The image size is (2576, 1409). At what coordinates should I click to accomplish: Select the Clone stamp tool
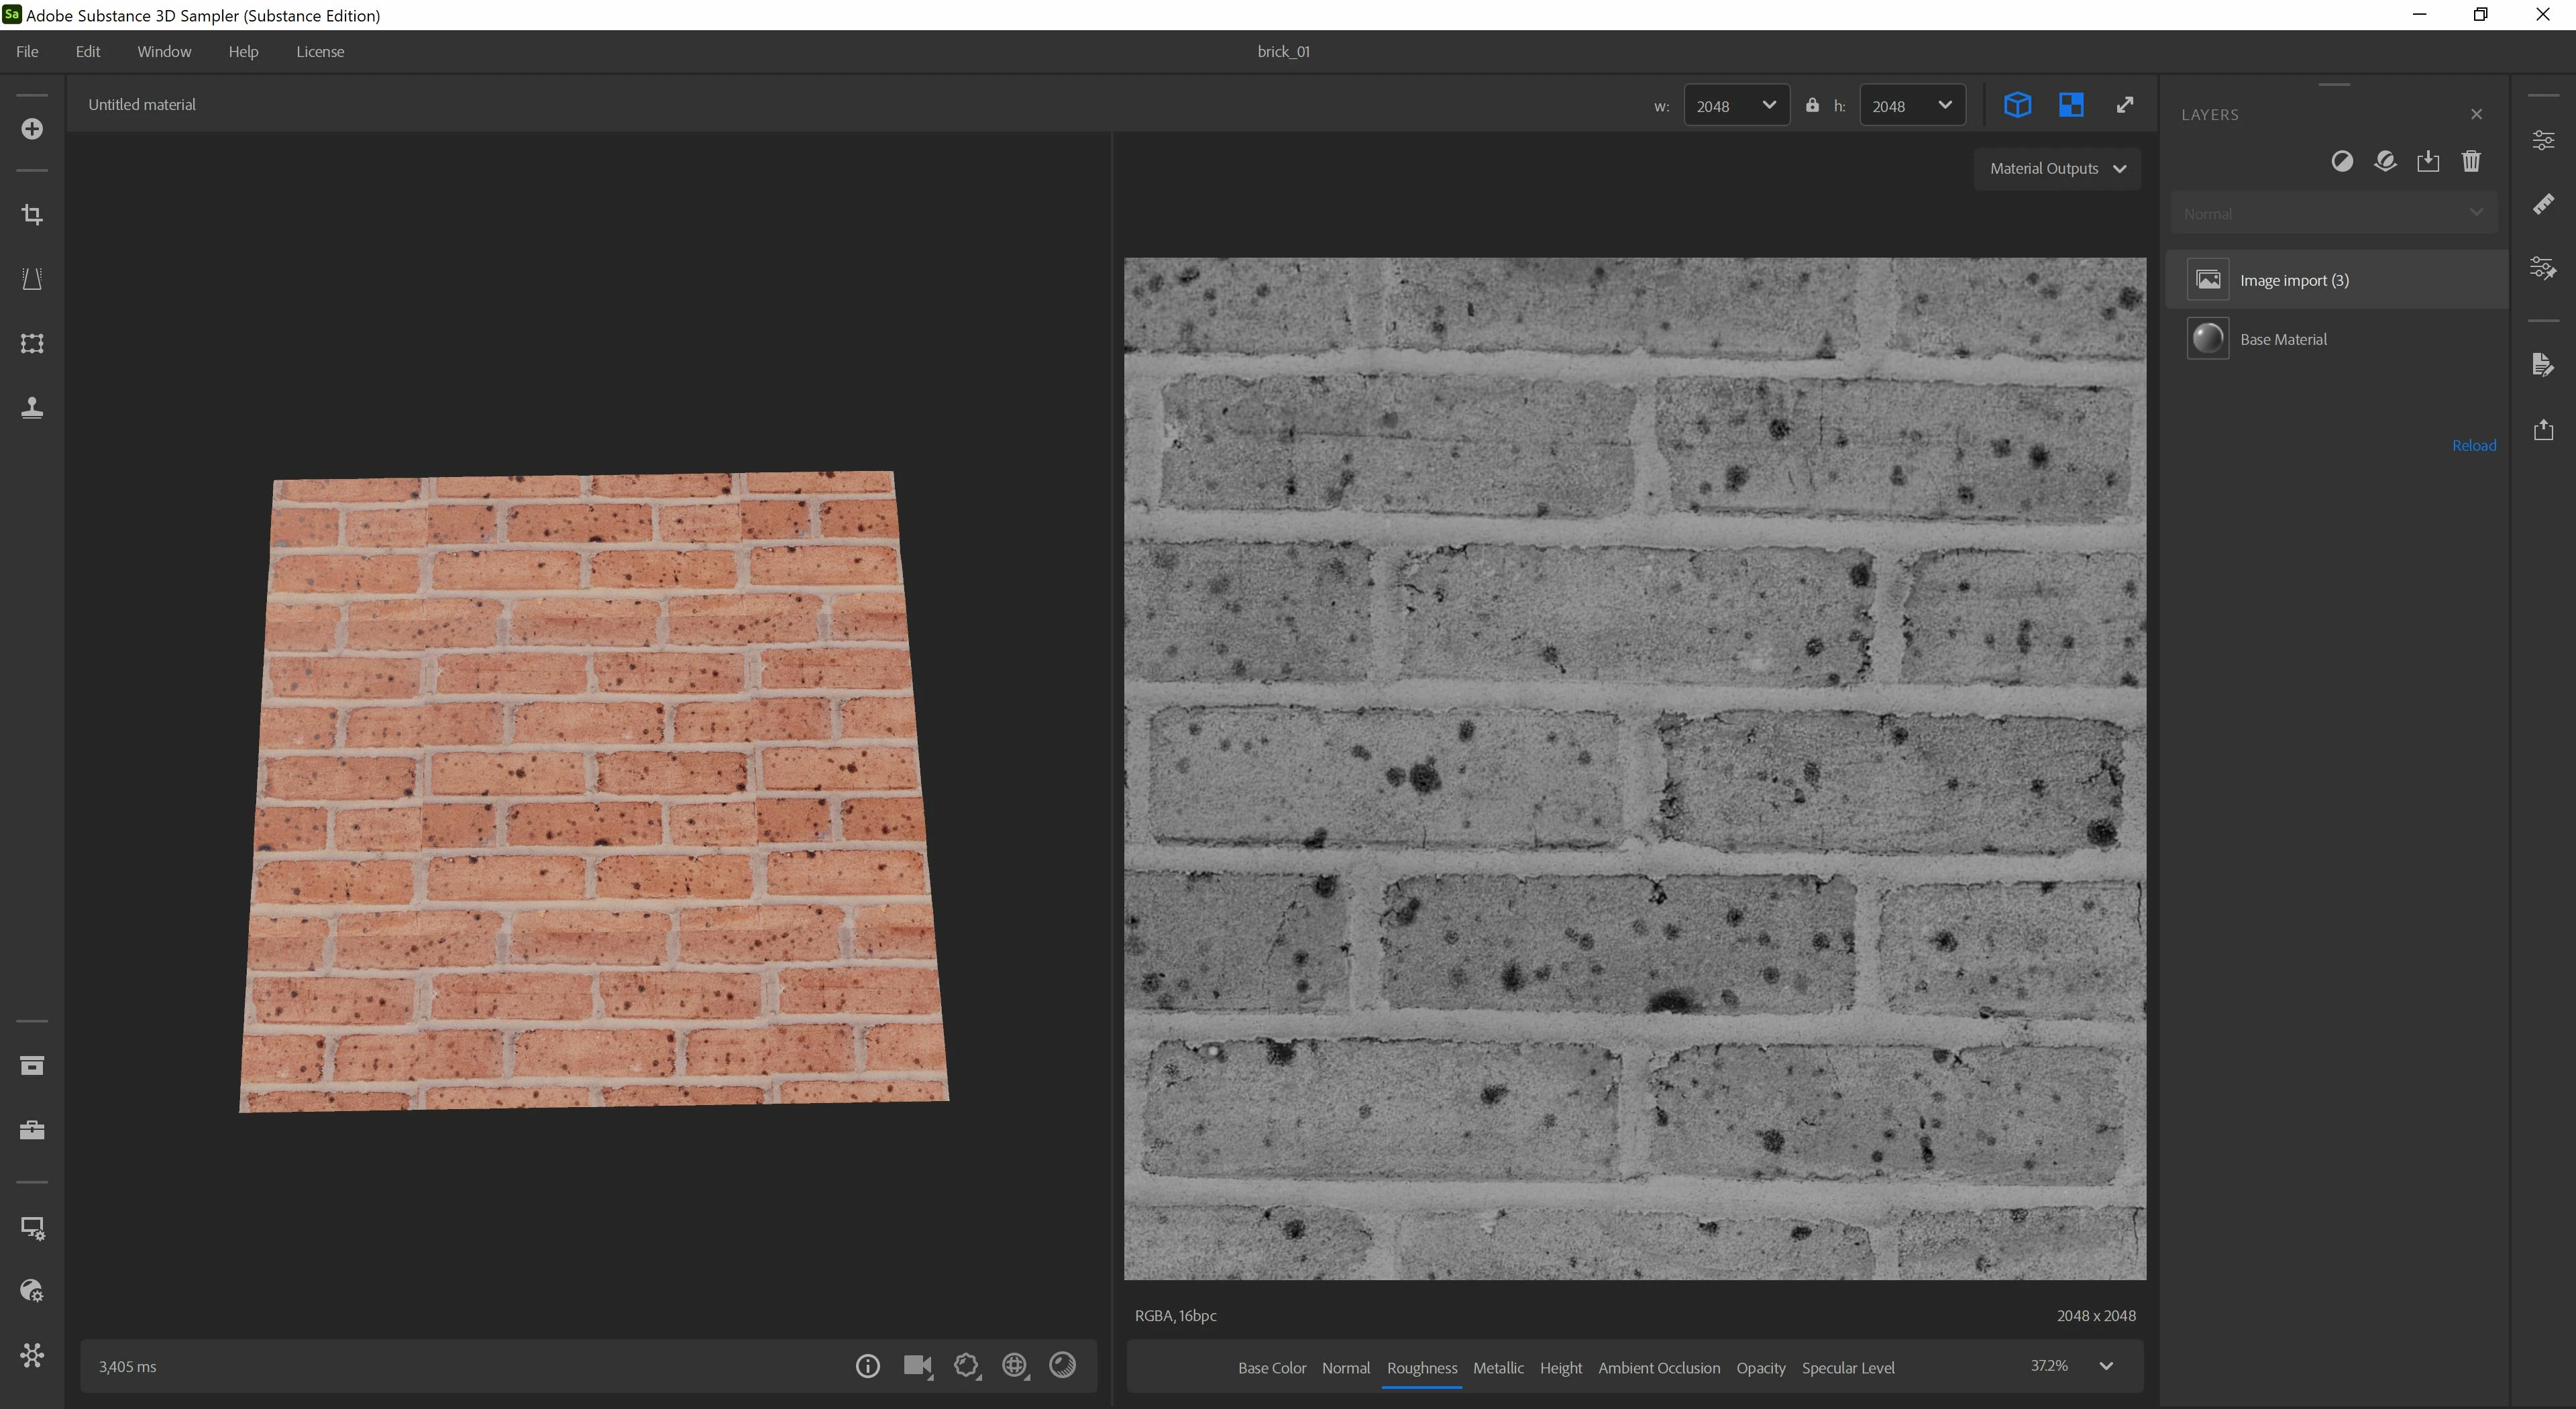point(32,407)
